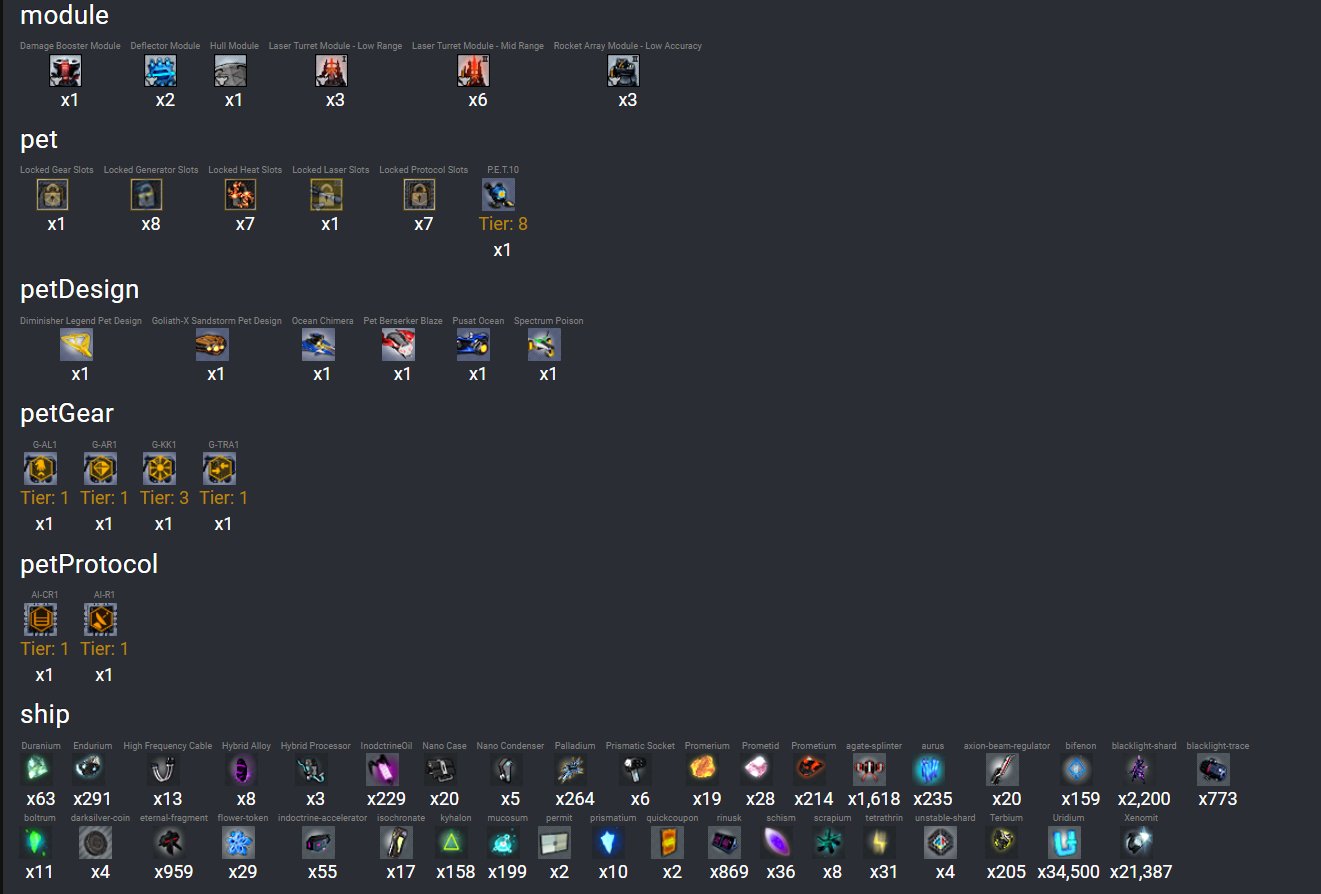Click the AI-CR1 pet protocol icon
Image resolution: width=1321 pixels, height=894 pixels.
click(x=41, y=620)
